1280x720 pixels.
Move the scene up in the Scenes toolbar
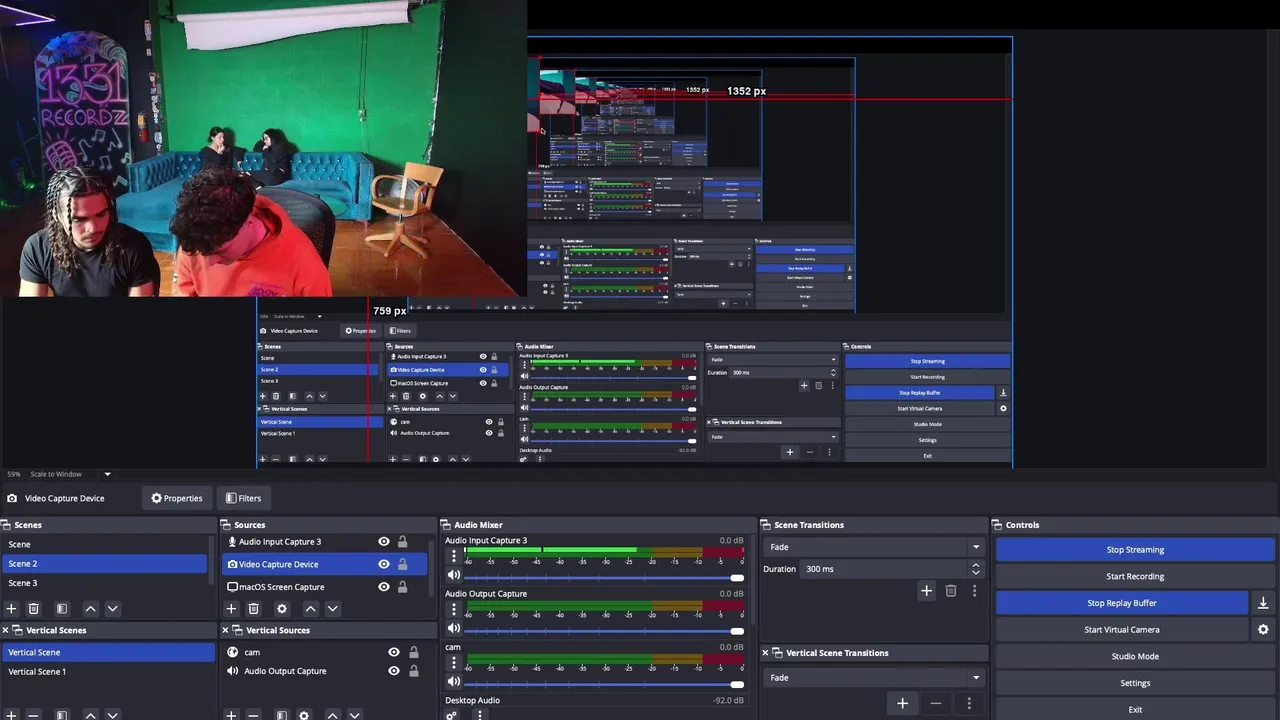90,608
